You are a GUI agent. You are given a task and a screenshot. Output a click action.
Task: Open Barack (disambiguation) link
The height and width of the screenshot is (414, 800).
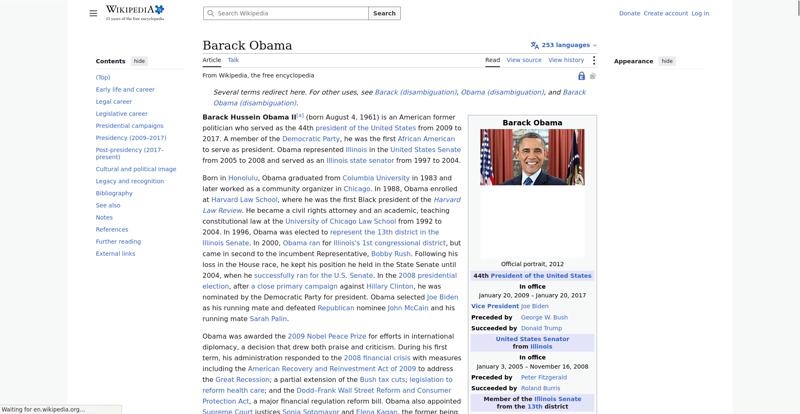pos(415,92)
